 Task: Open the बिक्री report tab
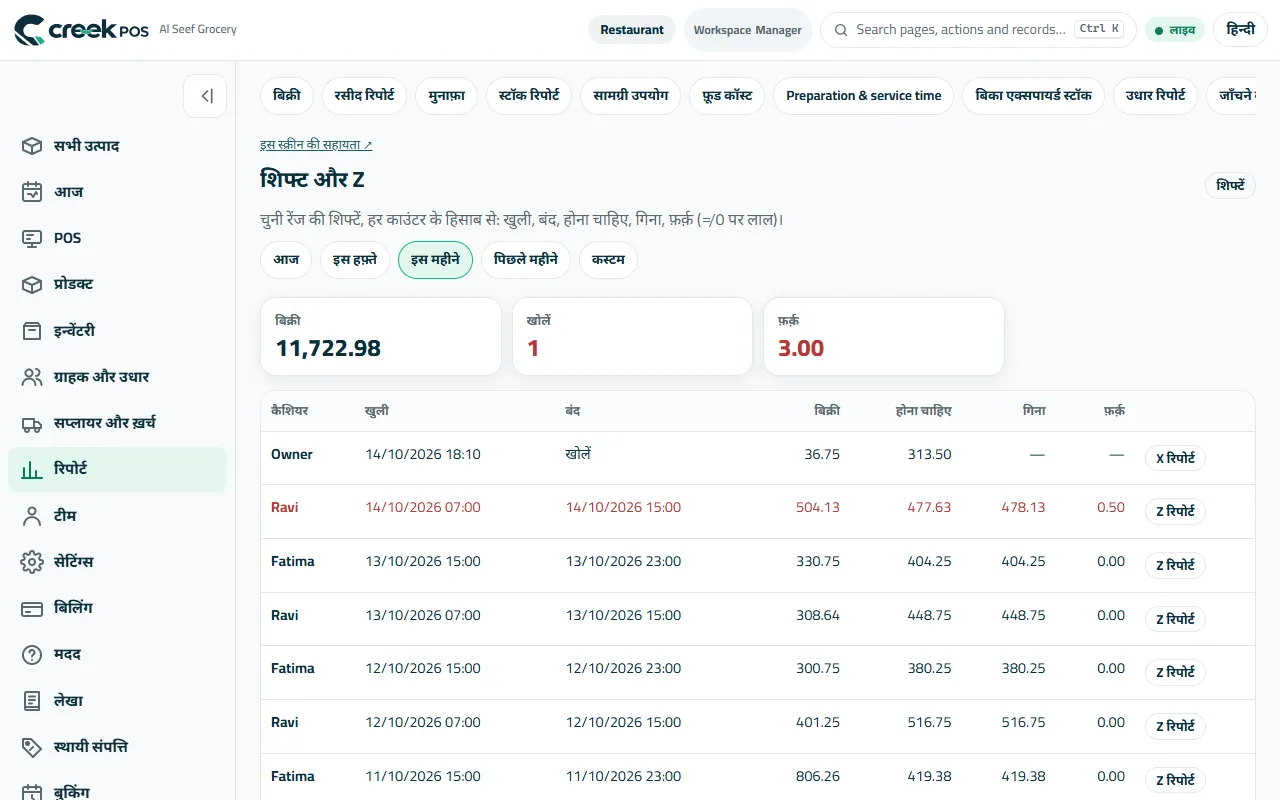(287, 96)
